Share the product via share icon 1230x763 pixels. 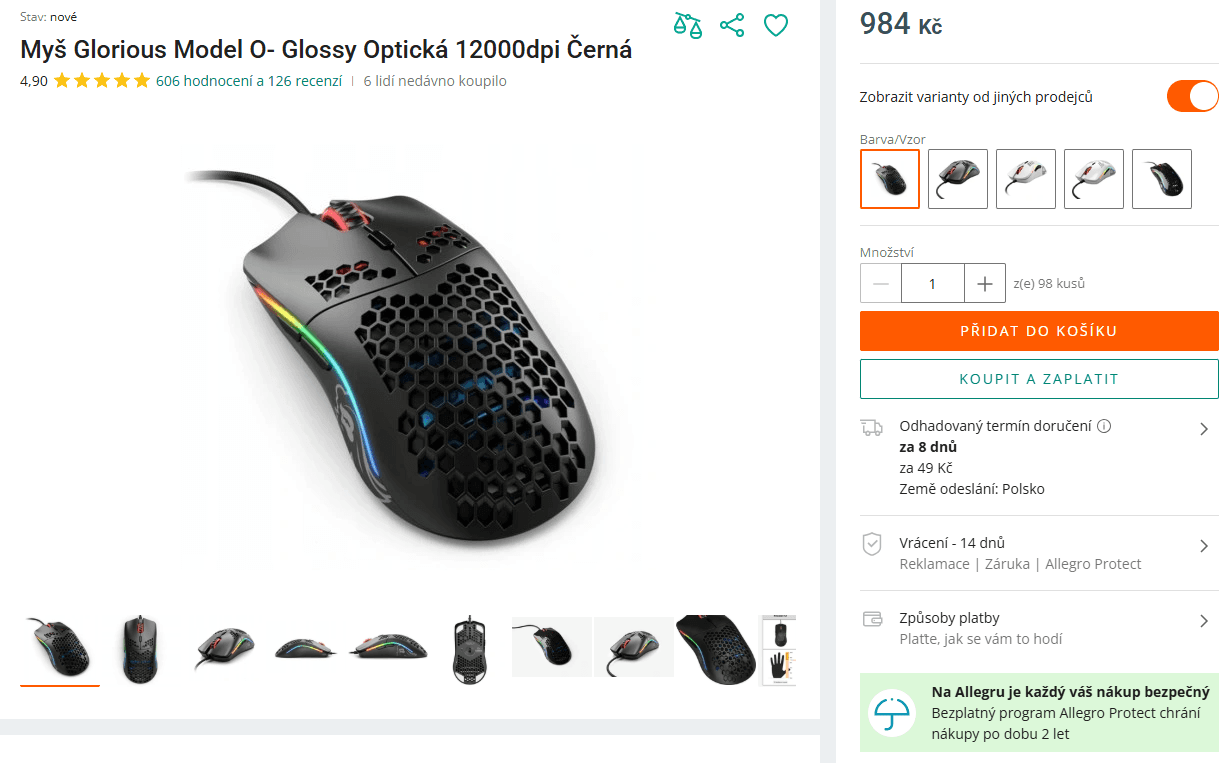coord(732,25)
